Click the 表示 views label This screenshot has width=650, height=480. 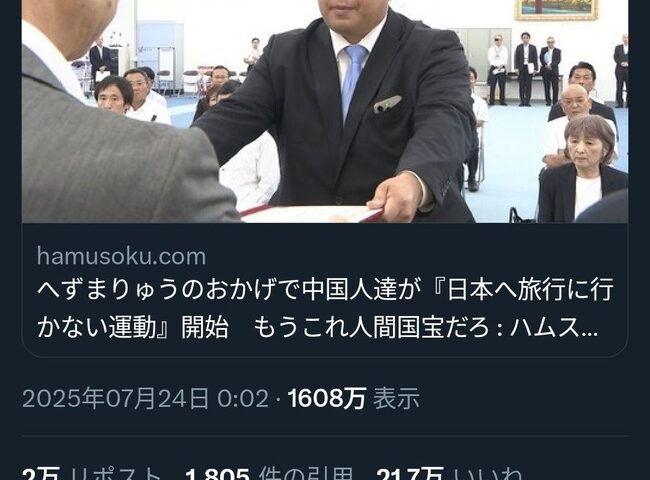(396, 399)
